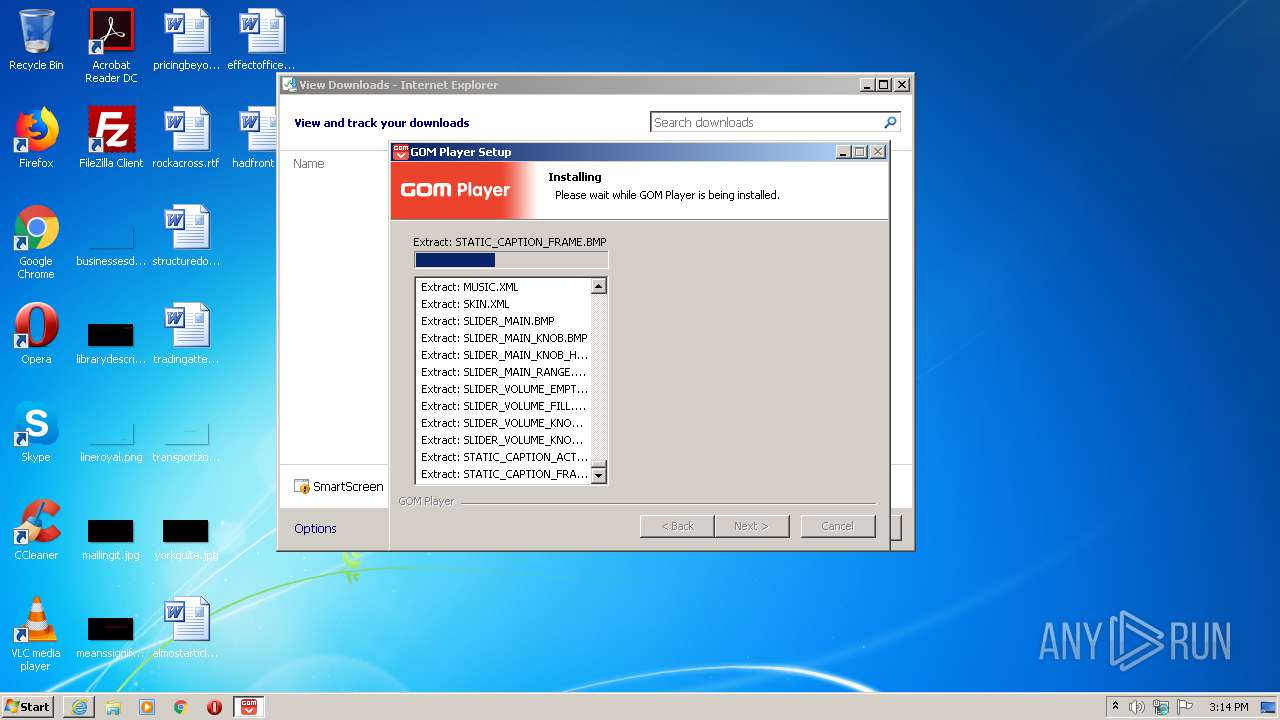Select the 'SLIDER_MAIN_KNOB_H...' log line
This screenshot has width=1280, height=720.
click(x=504, y=355)
